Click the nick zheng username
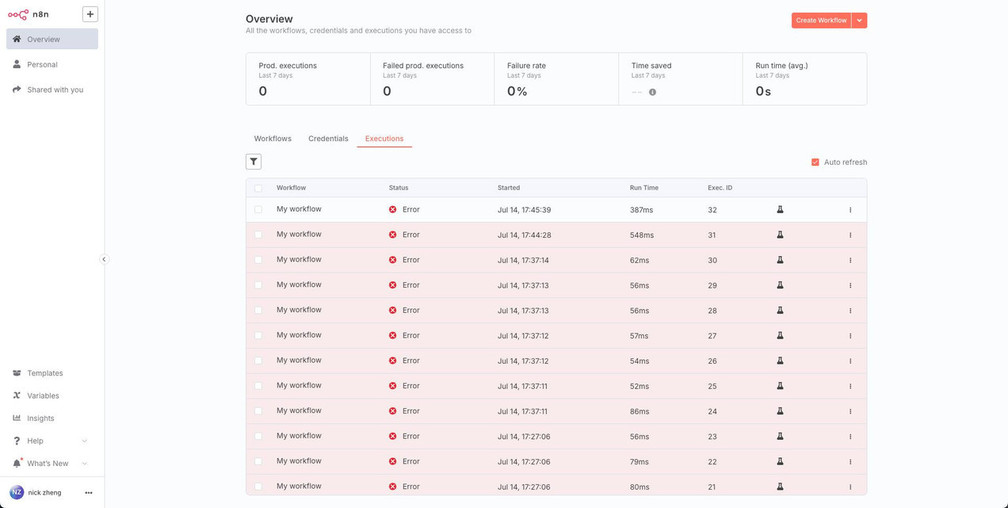This screenshot has height=508, width=1008. (x=45, y=493)
